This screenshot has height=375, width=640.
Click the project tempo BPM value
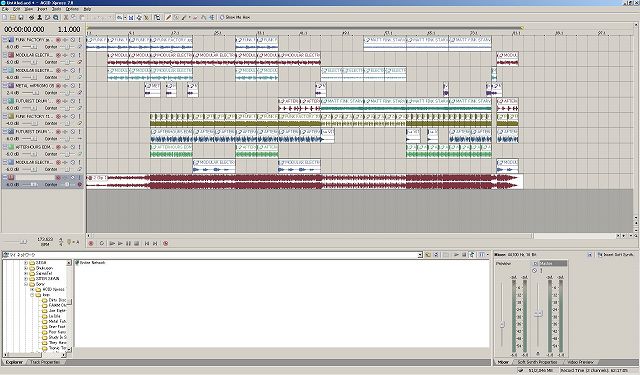[x=45, y=242]
